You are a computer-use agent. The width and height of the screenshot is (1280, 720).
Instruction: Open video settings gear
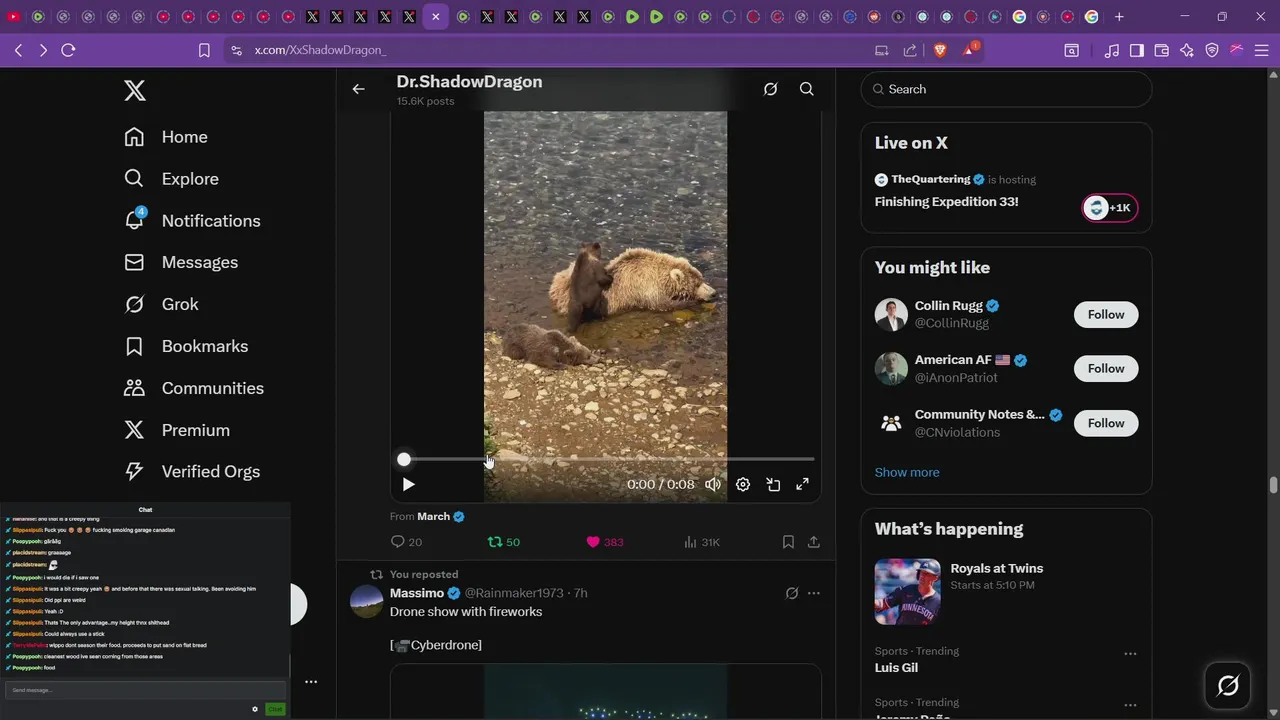(743, 484)
